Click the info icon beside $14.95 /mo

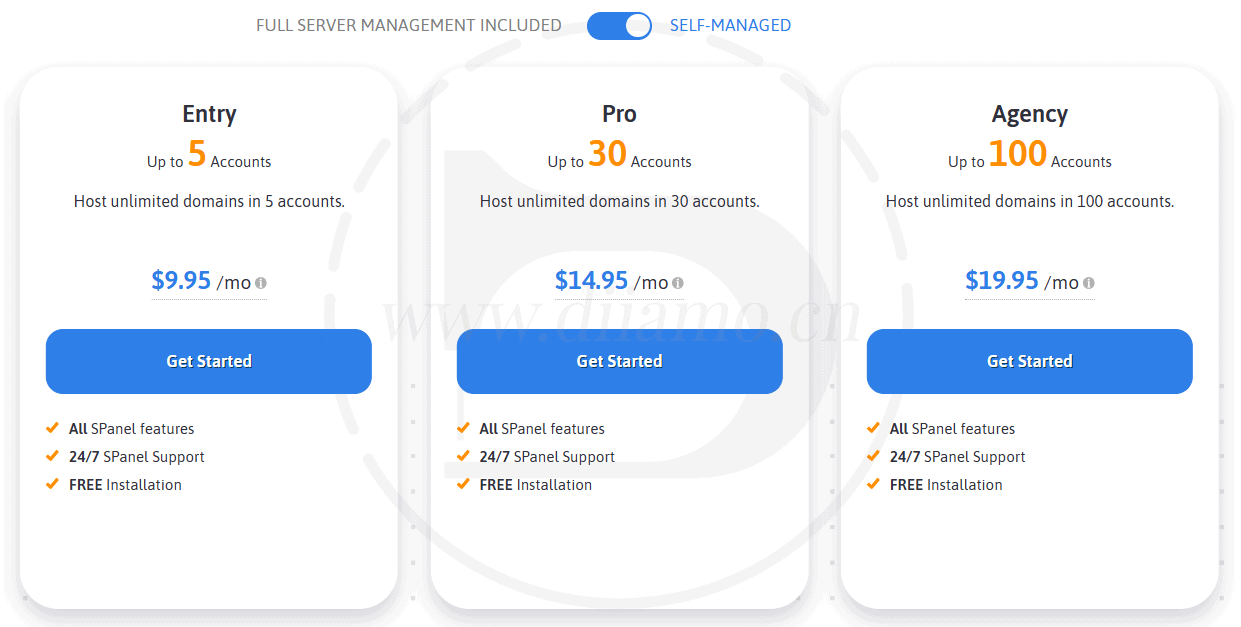tap(678, 283)
